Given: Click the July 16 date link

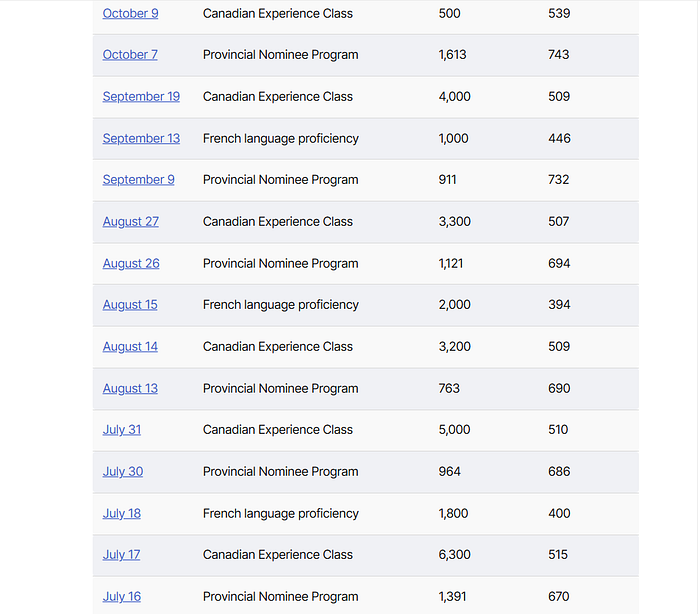Looking at the screenshot, I should click(x=122, y=597).
